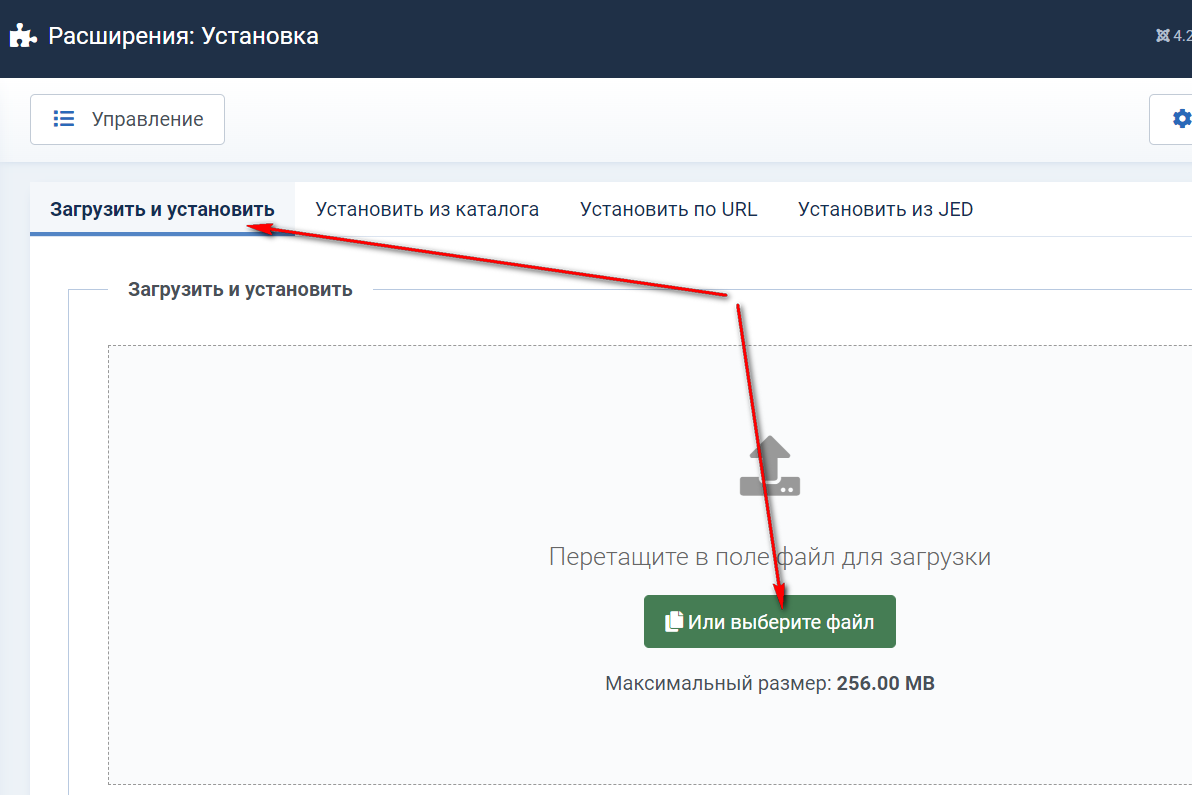Open the gear settings button
The image size is (1192, 795).
(1180, 119)
